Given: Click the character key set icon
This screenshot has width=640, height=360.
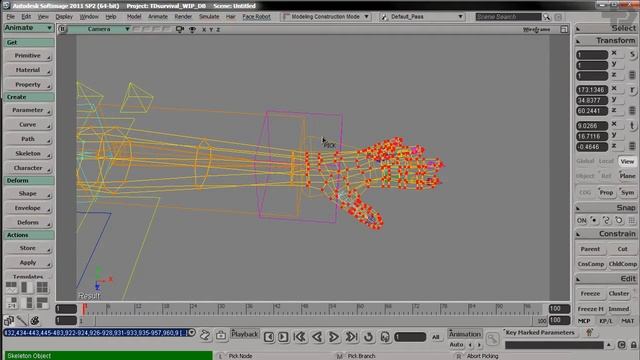Looking at the screenshot, I should click(589, 333).
